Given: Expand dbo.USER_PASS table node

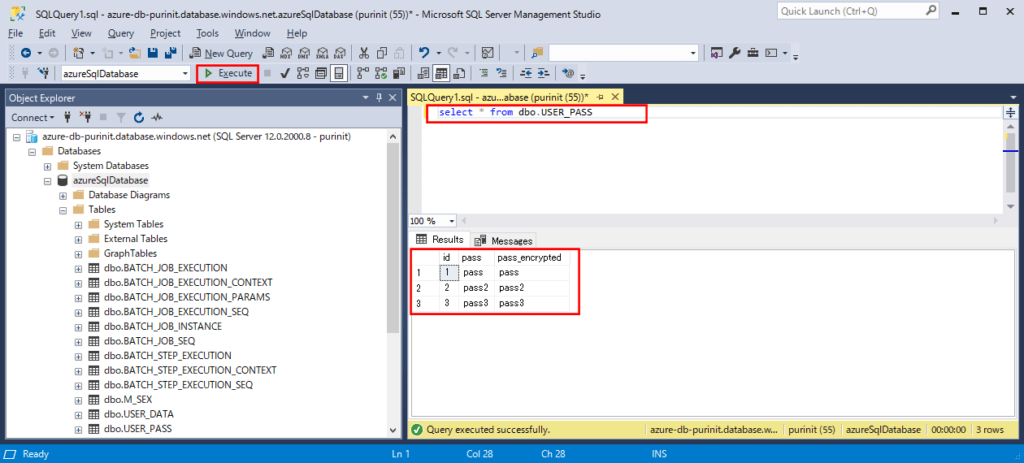Looking at the screenshot, I should coord(78,430).
